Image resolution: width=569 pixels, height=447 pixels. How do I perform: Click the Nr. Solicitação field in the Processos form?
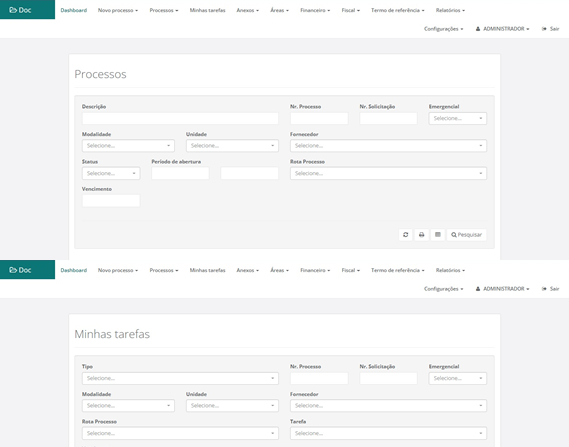click(388, 118)
